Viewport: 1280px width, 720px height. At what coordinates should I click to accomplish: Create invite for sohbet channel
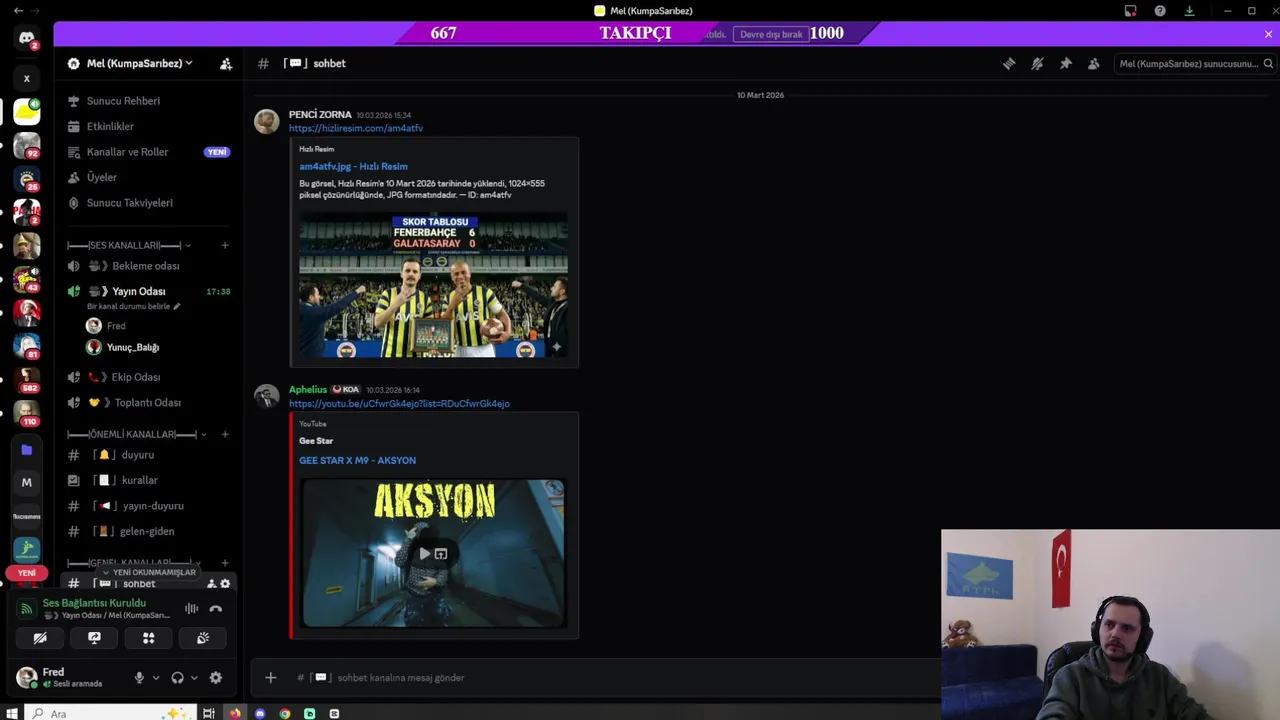211,584
